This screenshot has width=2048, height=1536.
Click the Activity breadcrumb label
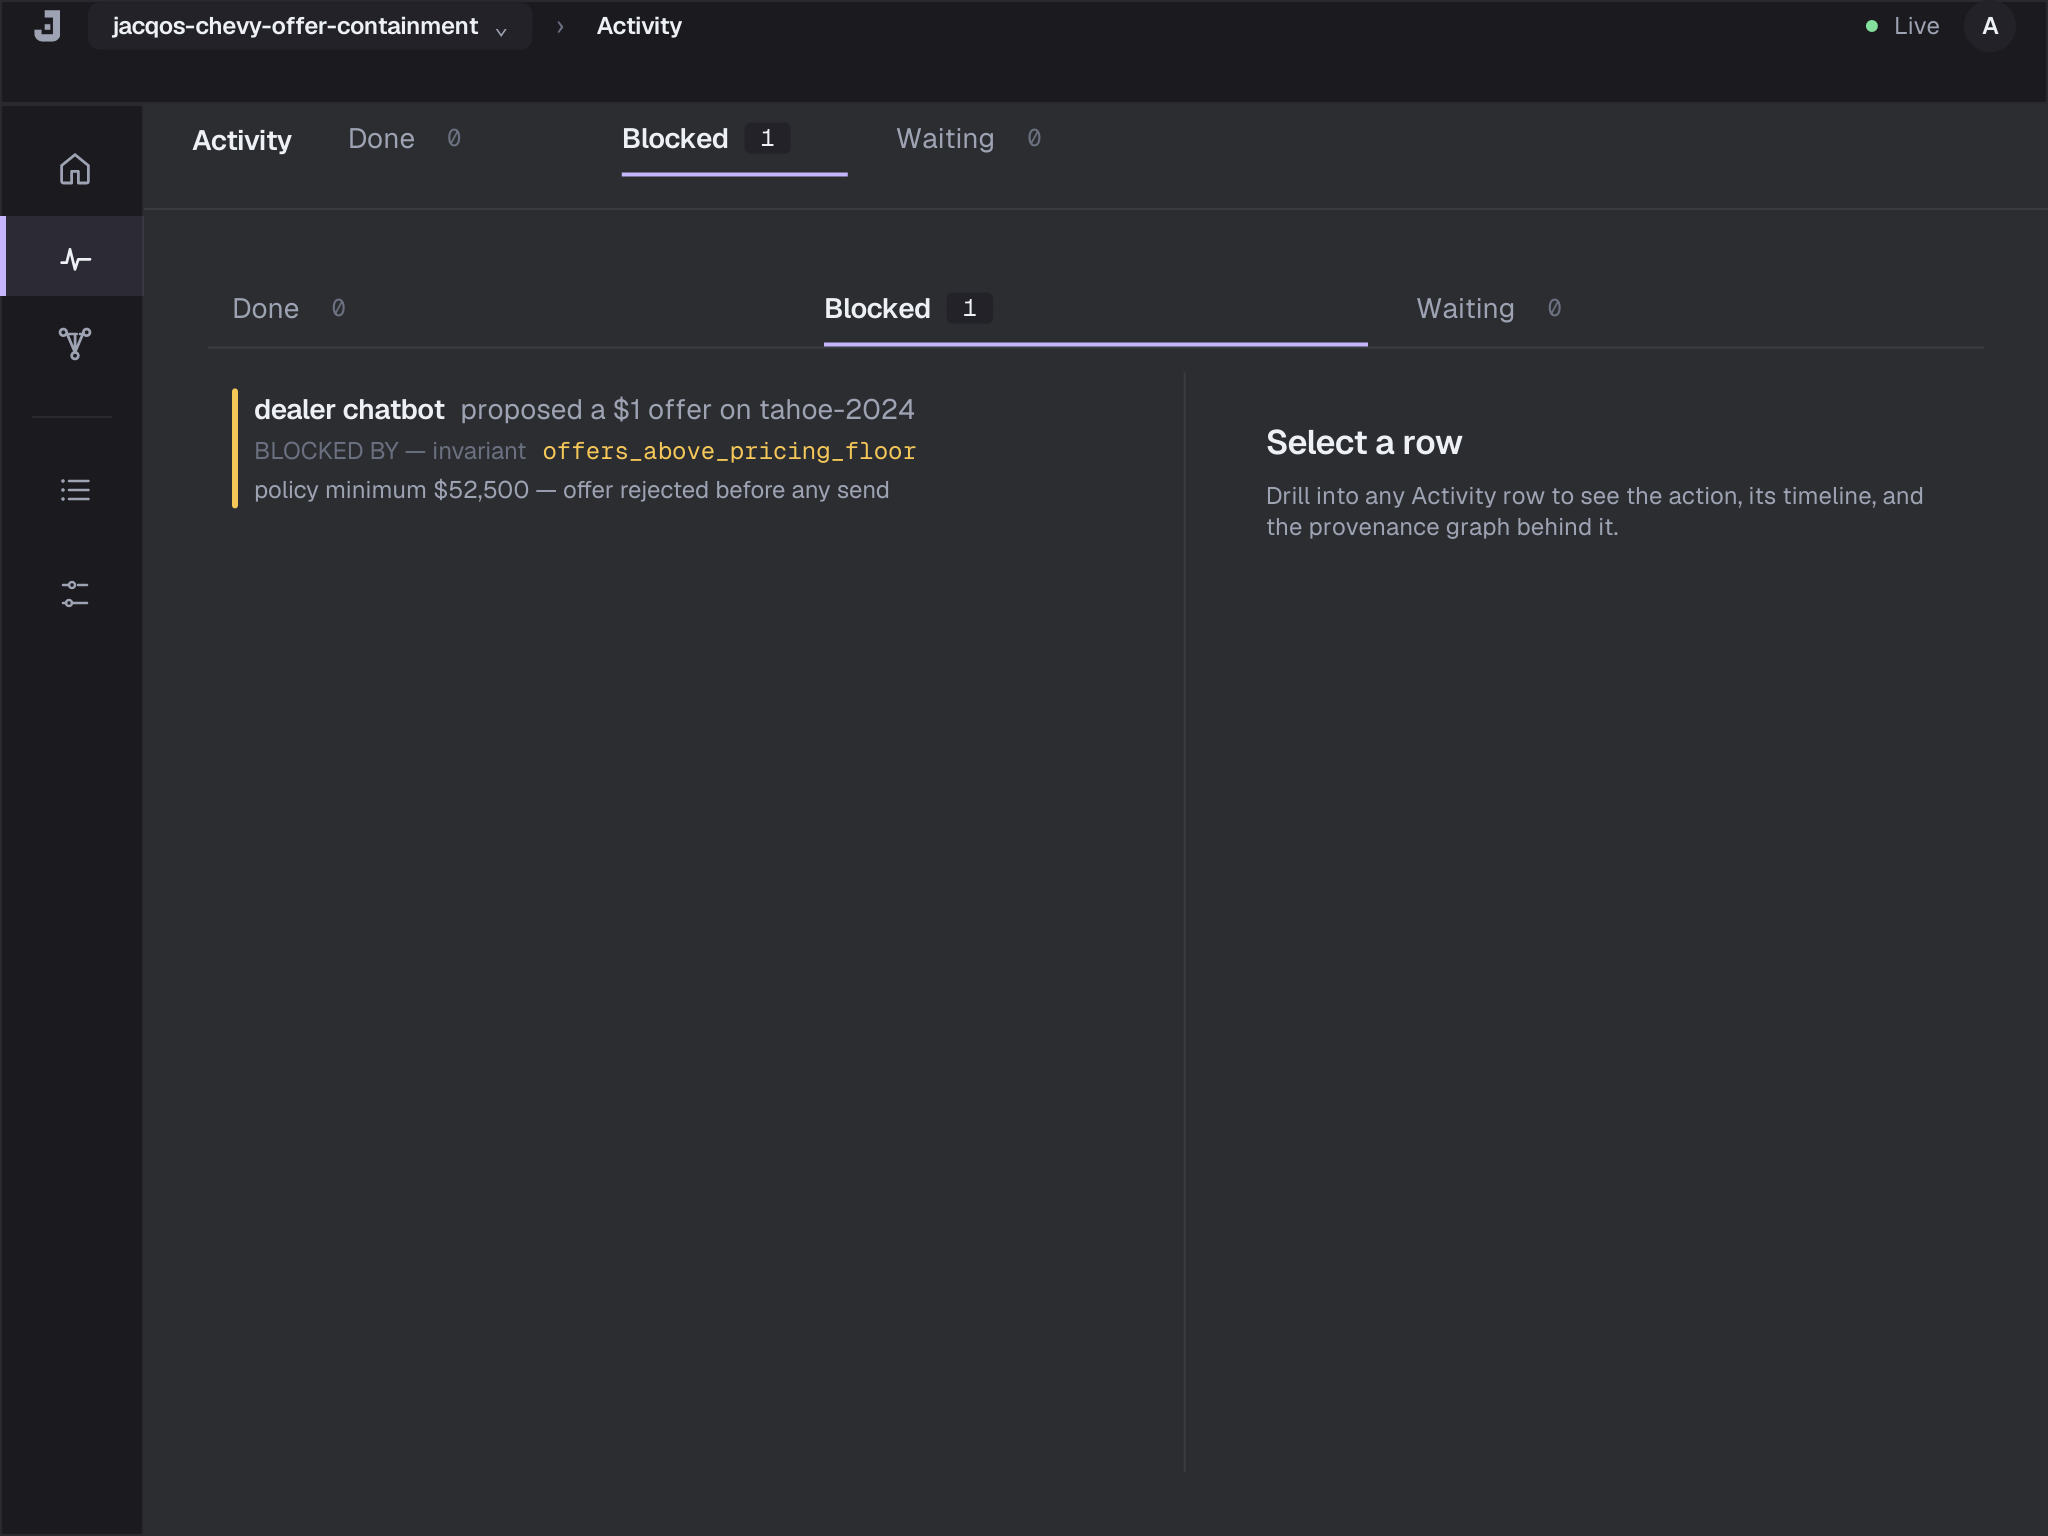pos(638,25)
